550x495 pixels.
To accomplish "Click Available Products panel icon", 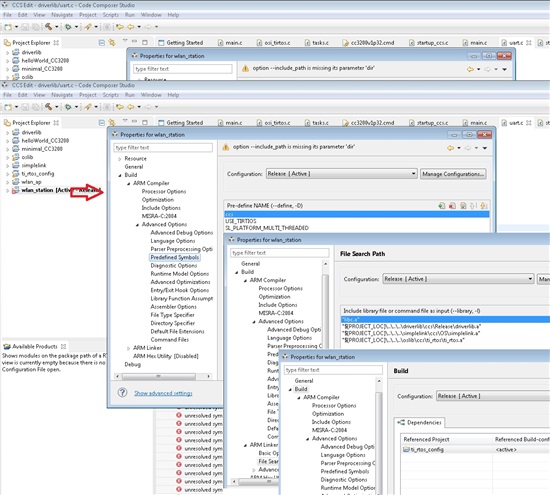I will click(x=7, y=347).
